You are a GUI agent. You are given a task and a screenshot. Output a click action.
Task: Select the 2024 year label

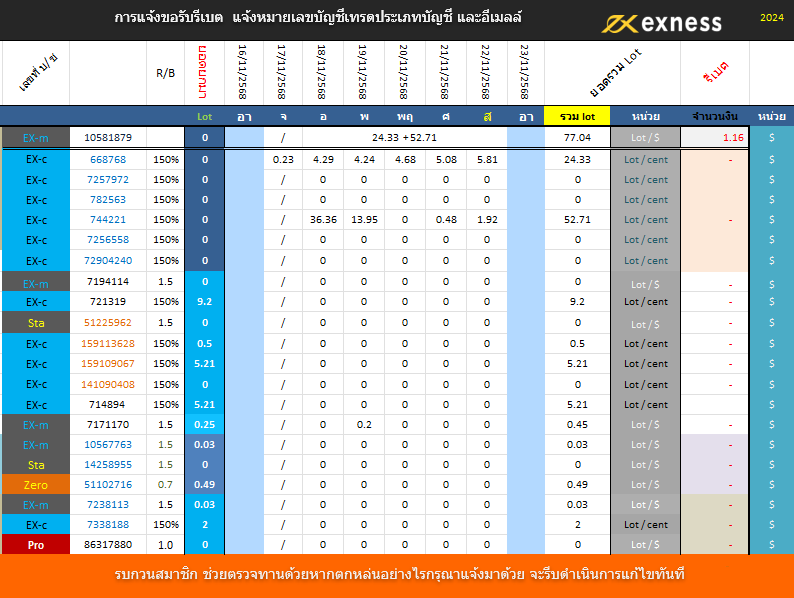click(771, 18)
